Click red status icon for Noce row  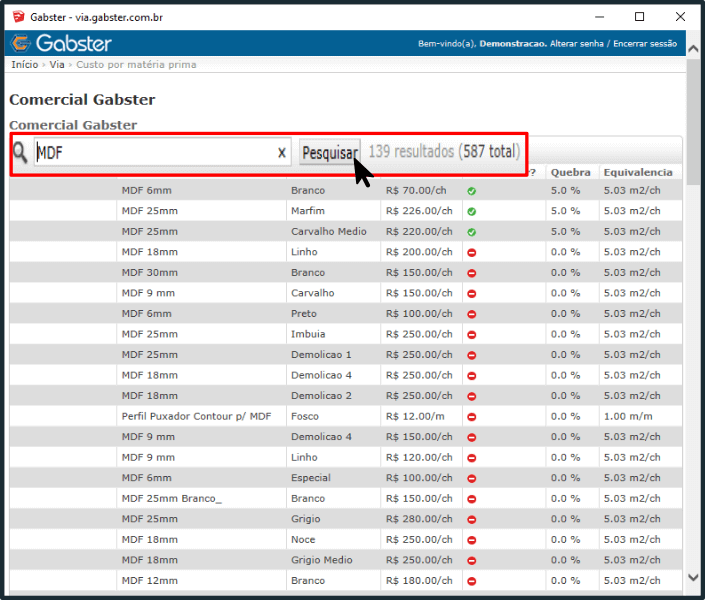(471, 540)
